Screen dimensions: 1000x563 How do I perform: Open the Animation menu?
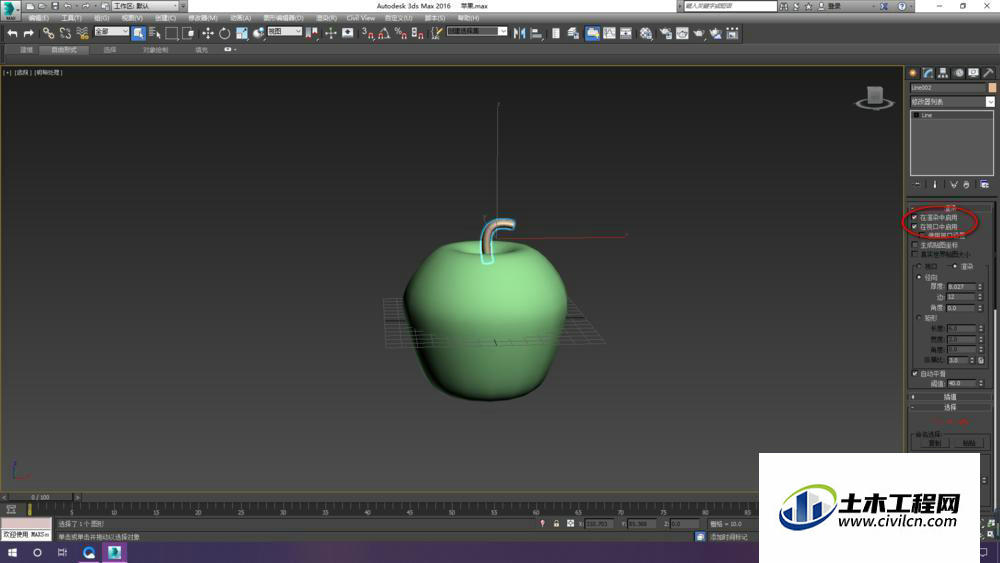pyautogui.click(x=240, y=18)
